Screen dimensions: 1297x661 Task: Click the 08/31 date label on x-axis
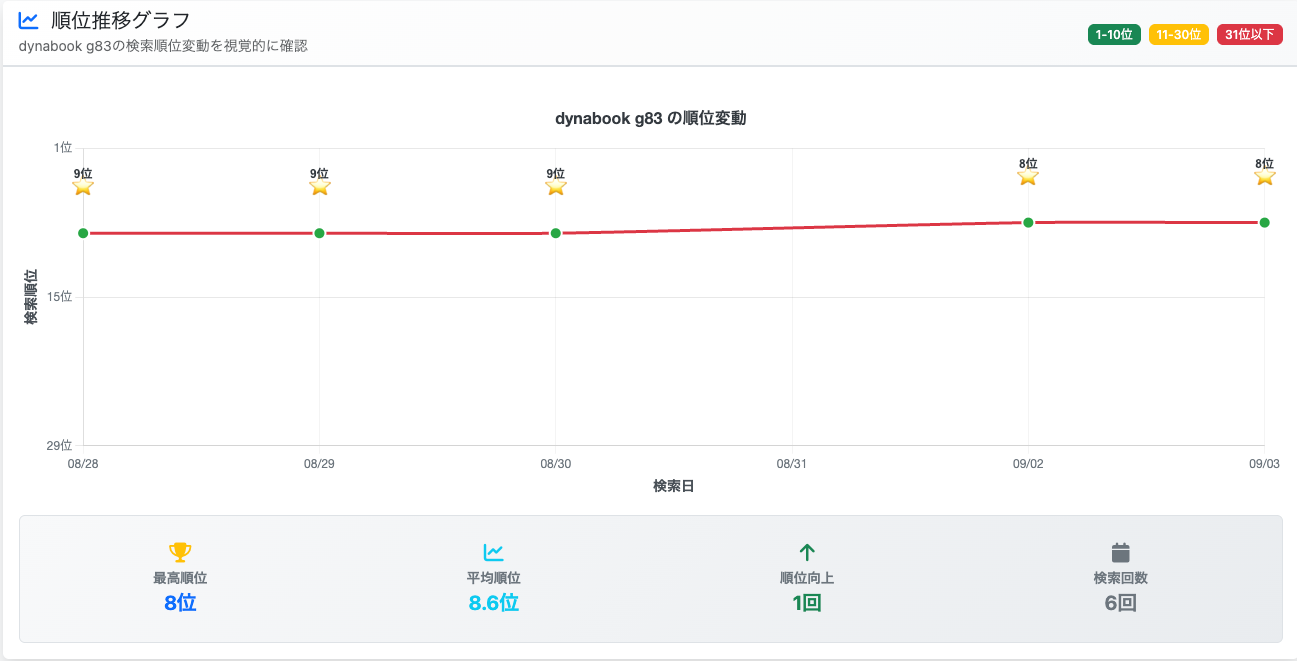791,464
